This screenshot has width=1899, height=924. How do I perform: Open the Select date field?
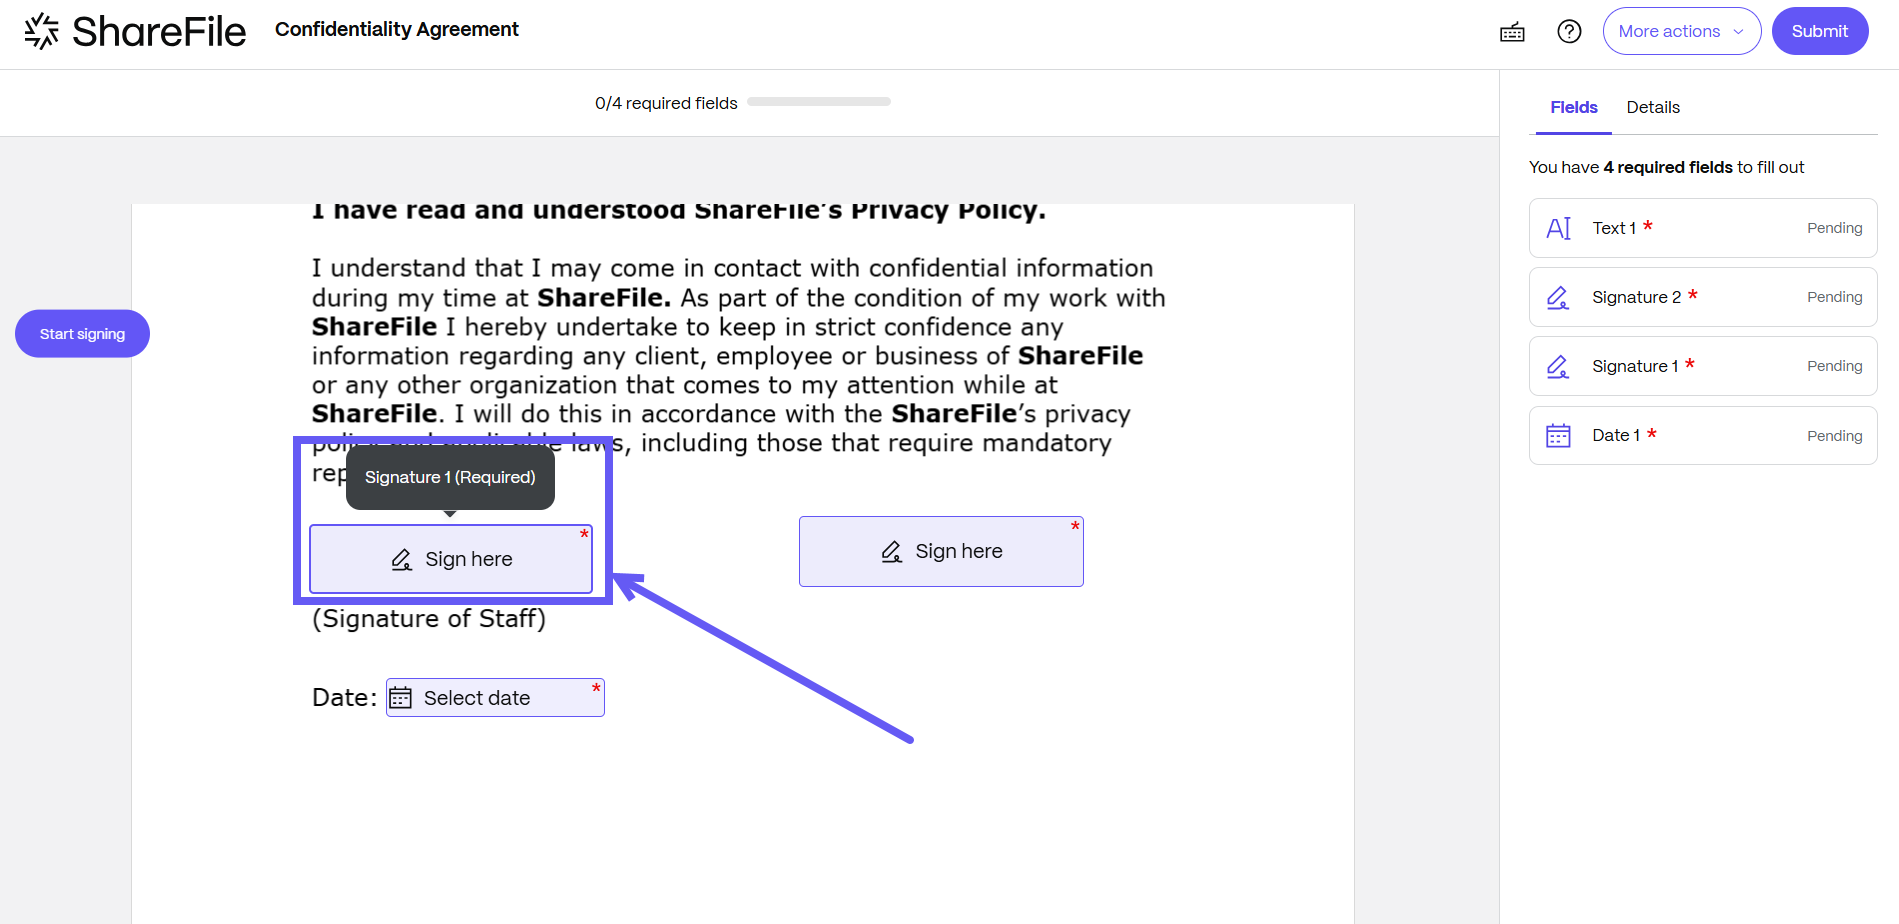click(x=495, y=698)
